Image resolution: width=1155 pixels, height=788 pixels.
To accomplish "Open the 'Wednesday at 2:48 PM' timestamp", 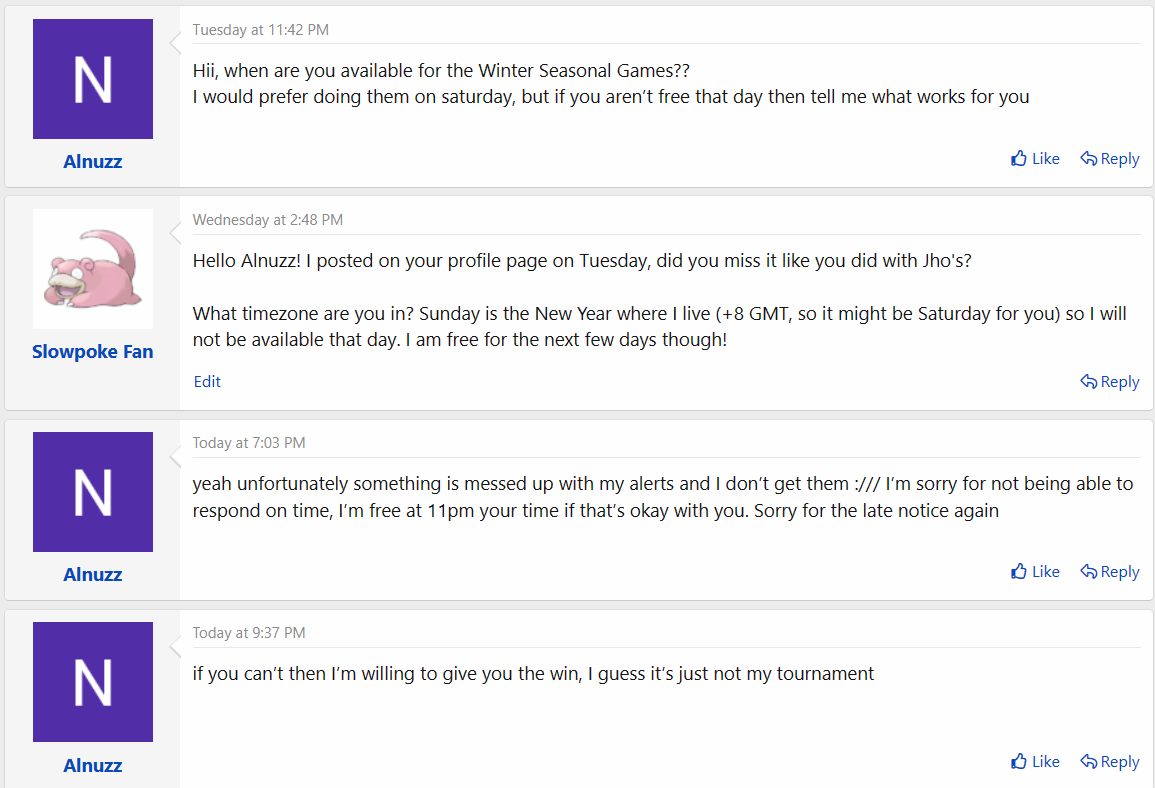I will click(268, 220).
